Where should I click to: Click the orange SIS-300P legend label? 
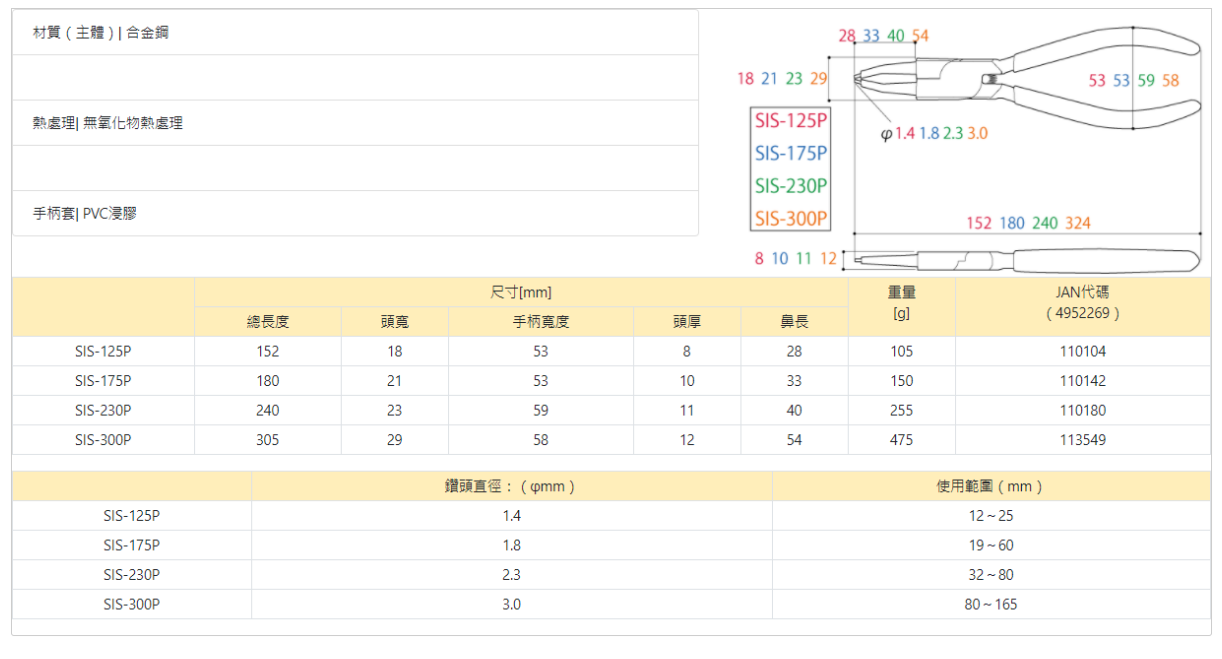791,218
